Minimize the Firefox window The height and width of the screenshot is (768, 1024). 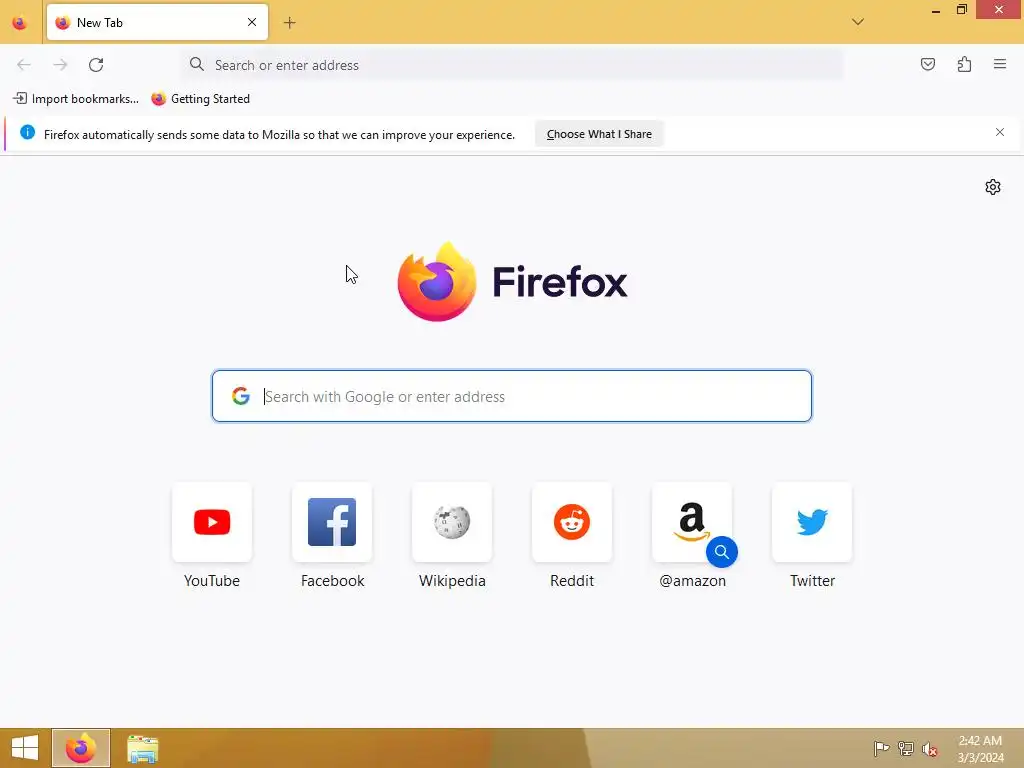tap(936, 10)
